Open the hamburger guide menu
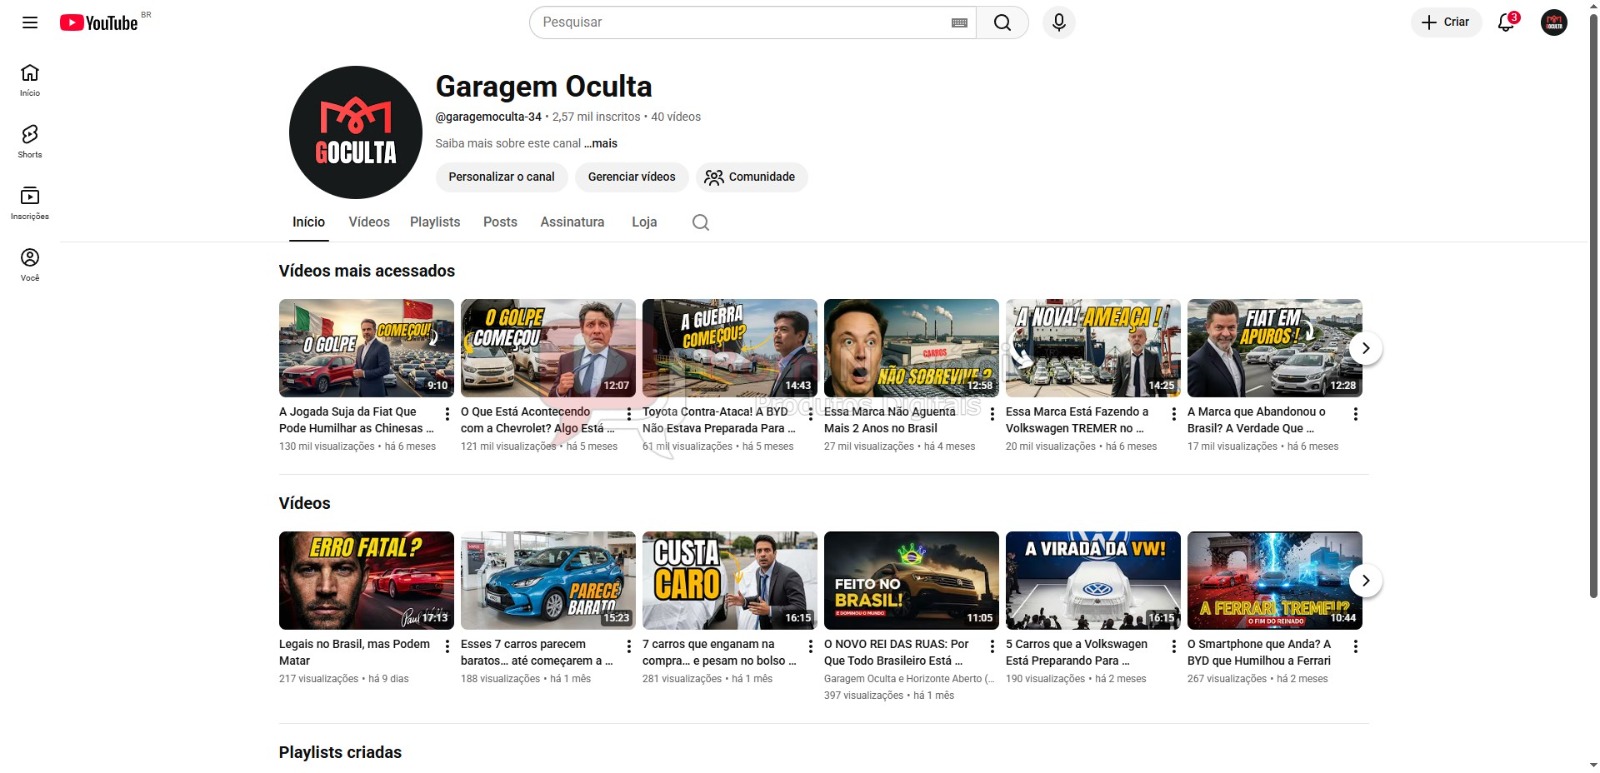Viewport: 1600px width, 773px height. (30, 22)
